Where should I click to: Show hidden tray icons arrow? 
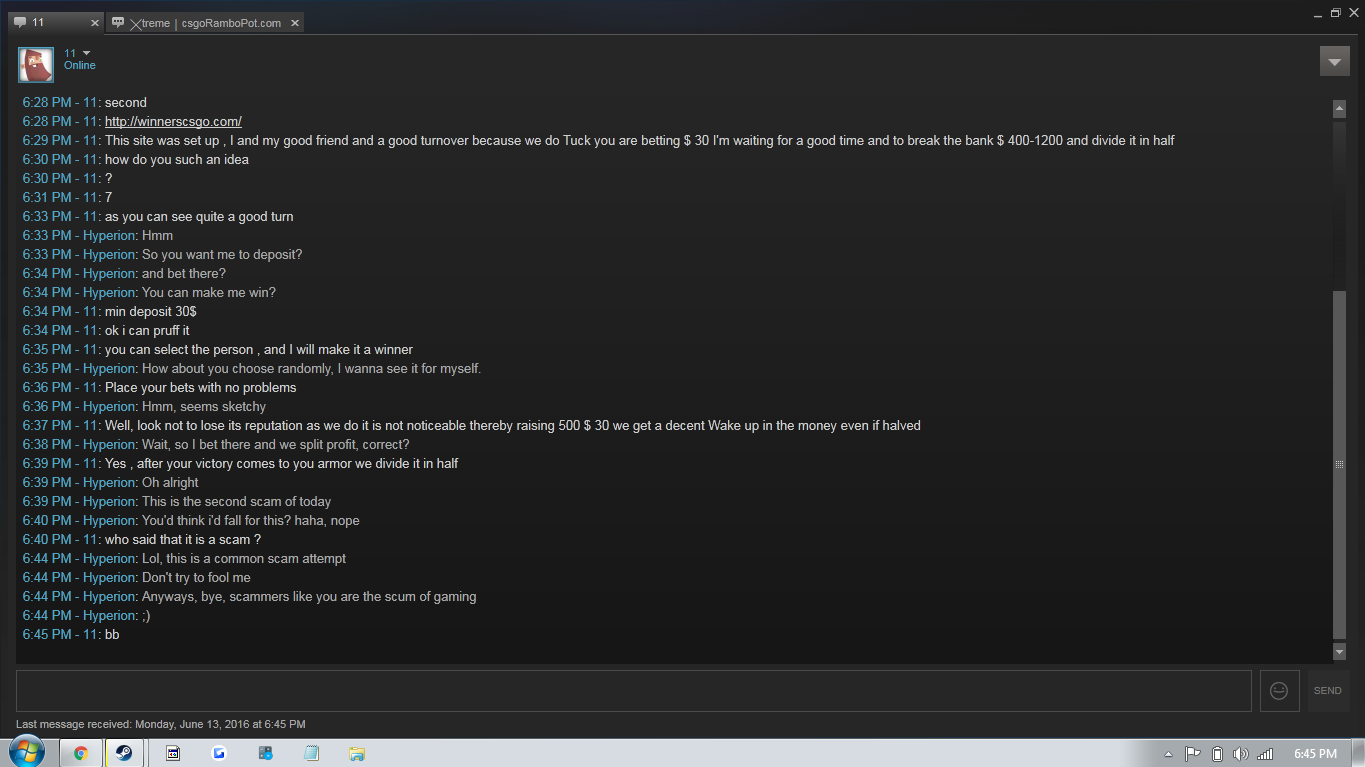pyautogui.click(x=1168, y=754)
